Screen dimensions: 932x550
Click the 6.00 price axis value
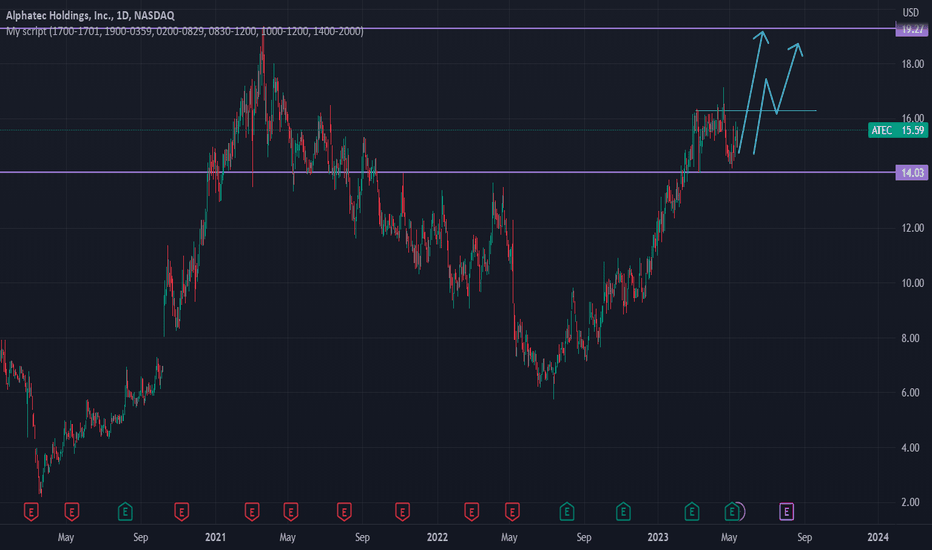tap(910, 393)
